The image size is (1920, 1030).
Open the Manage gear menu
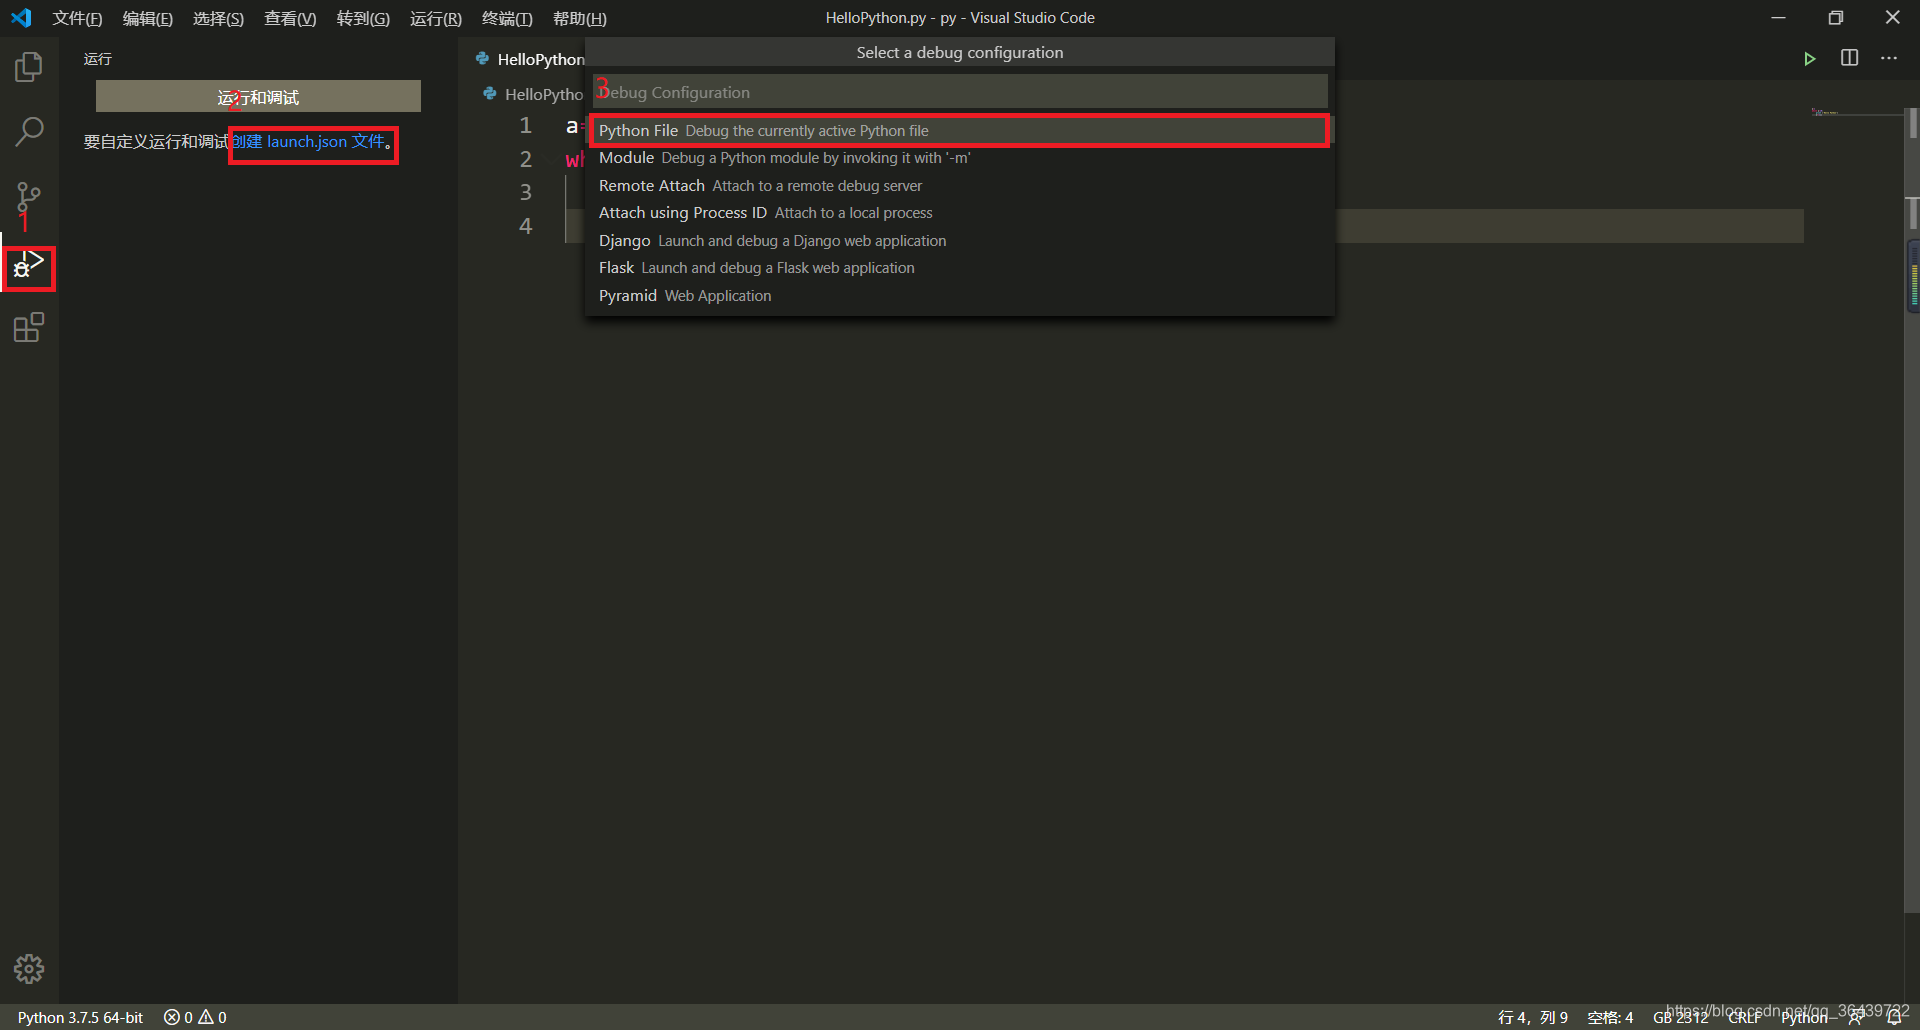click(x=29, y=968)
